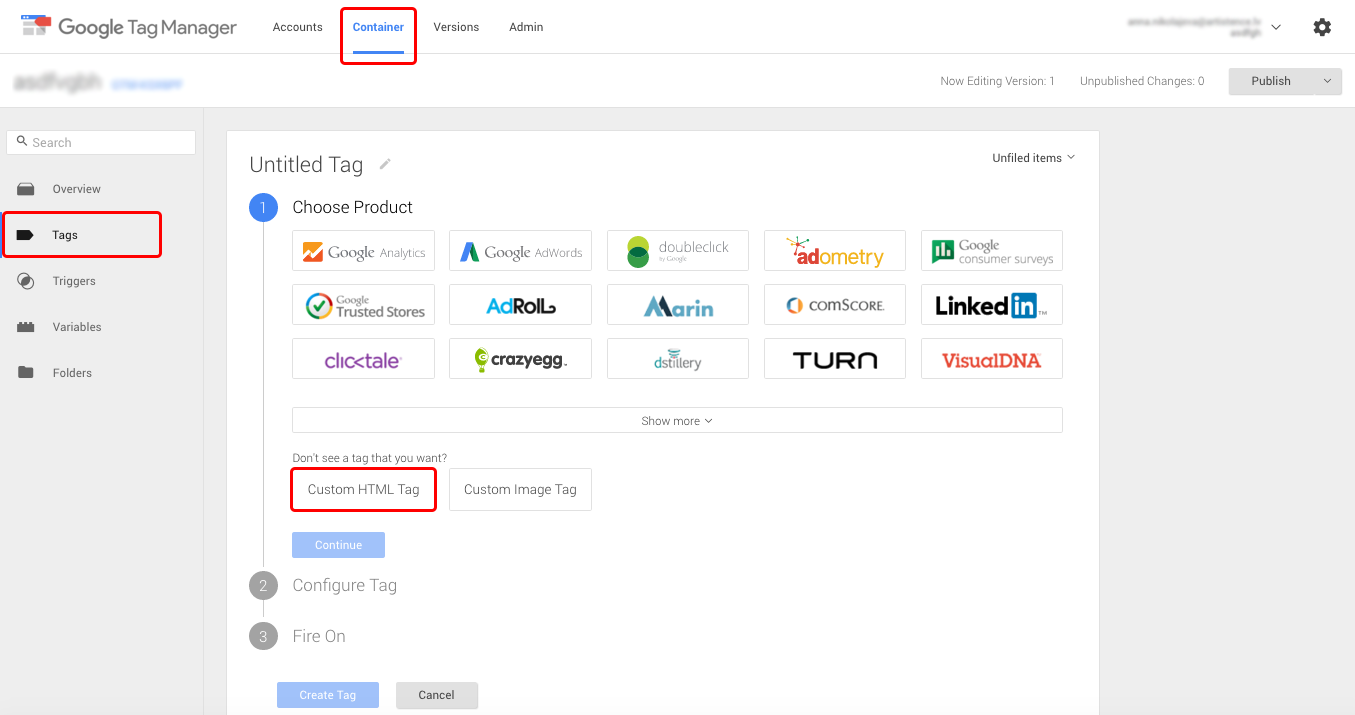
Task: Choose the Crazy Egg product tile
Action: tap(520, 359)
